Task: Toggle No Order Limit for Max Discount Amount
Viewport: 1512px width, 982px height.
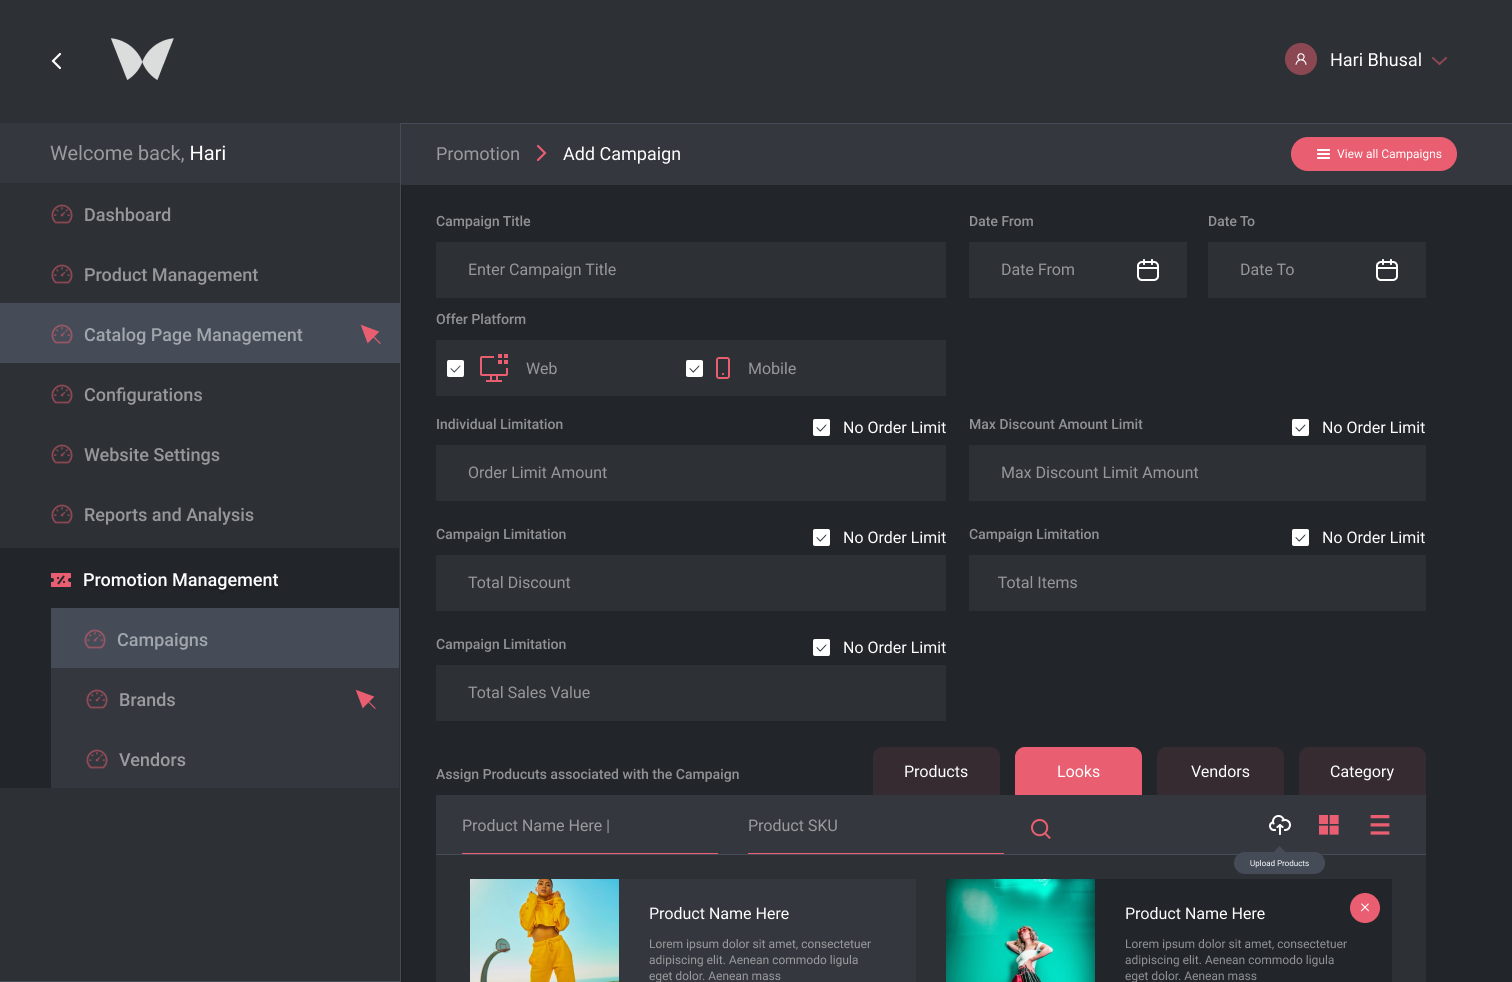Action: (x=1300, y=428)
